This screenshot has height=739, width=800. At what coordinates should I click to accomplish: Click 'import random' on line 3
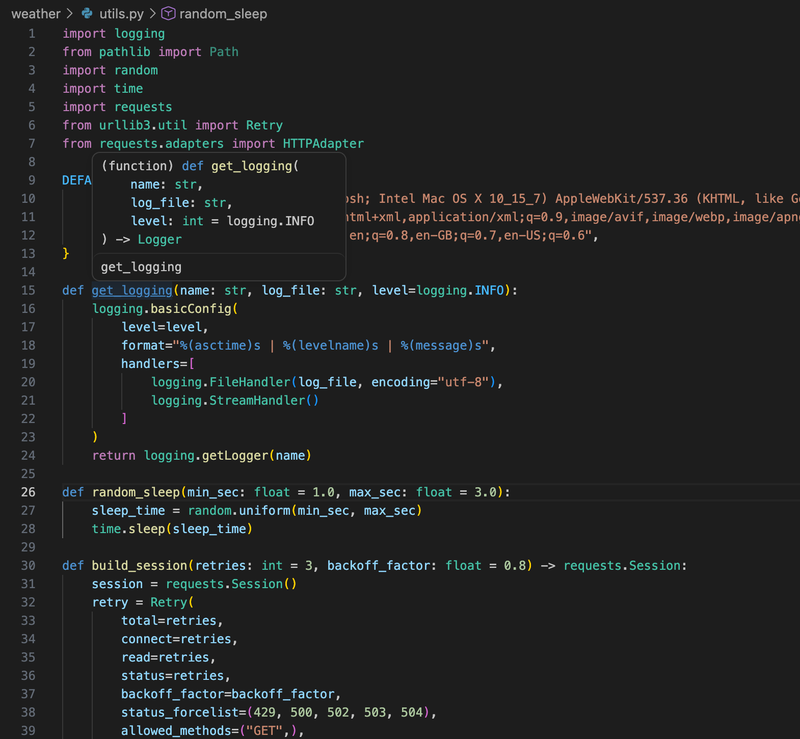coord(110,70)
